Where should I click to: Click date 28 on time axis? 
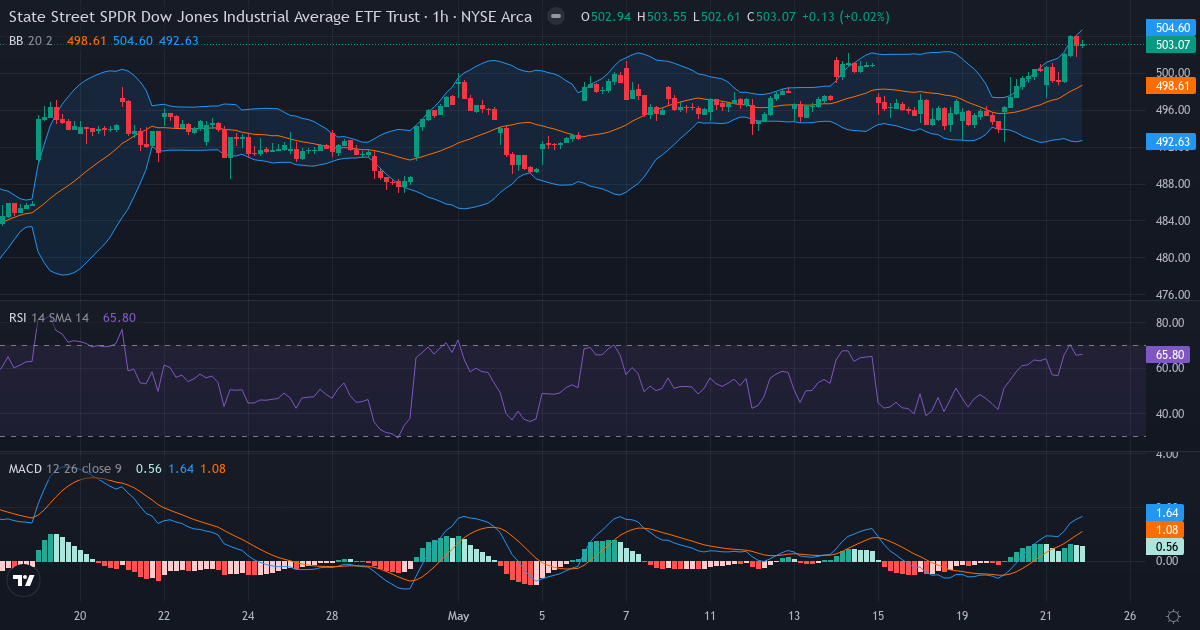332,615
